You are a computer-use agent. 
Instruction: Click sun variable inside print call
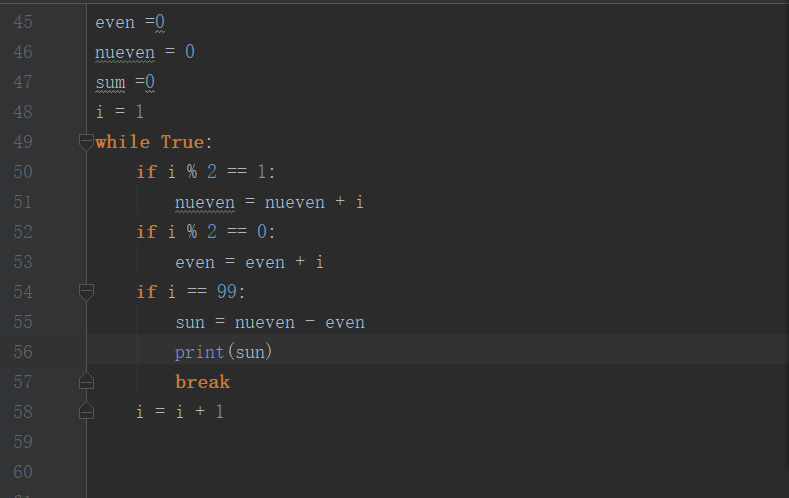tap(250, 352)
